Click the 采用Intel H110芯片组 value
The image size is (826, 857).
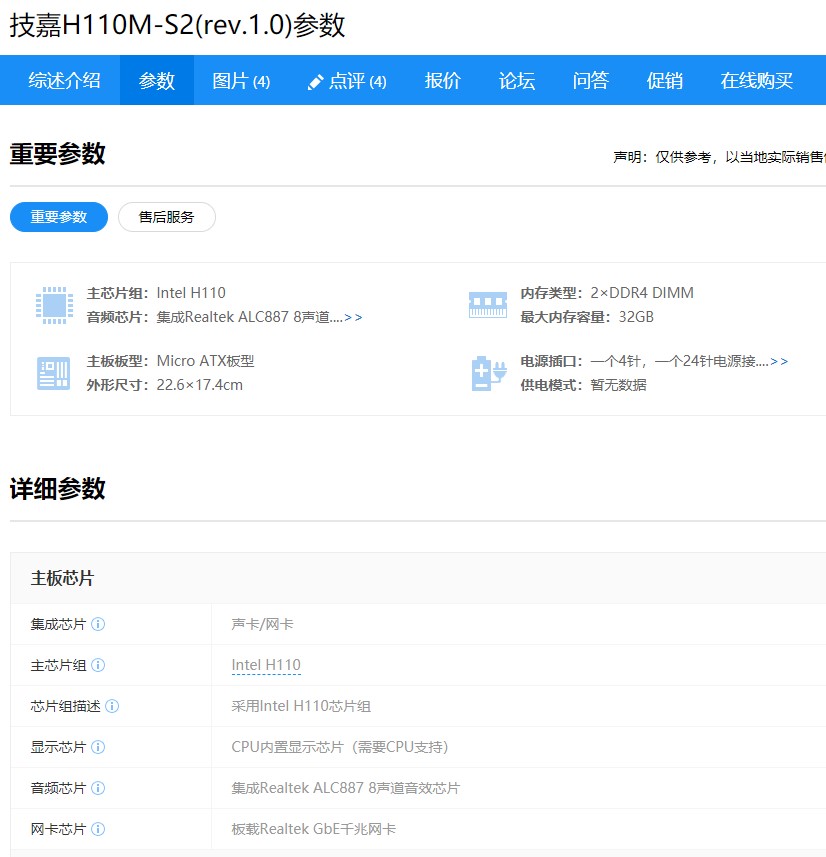click(x=301, y=706)
